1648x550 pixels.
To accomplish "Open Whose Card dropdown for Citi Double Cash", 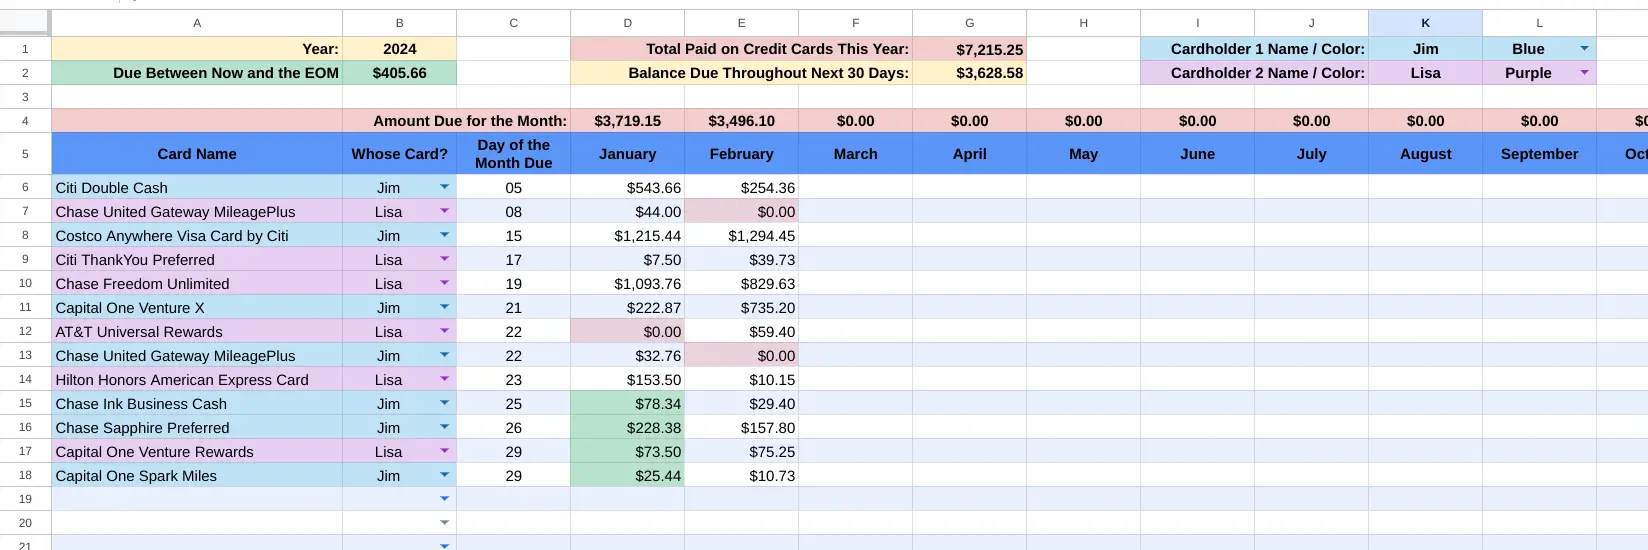I will click(x=444, y=187).
